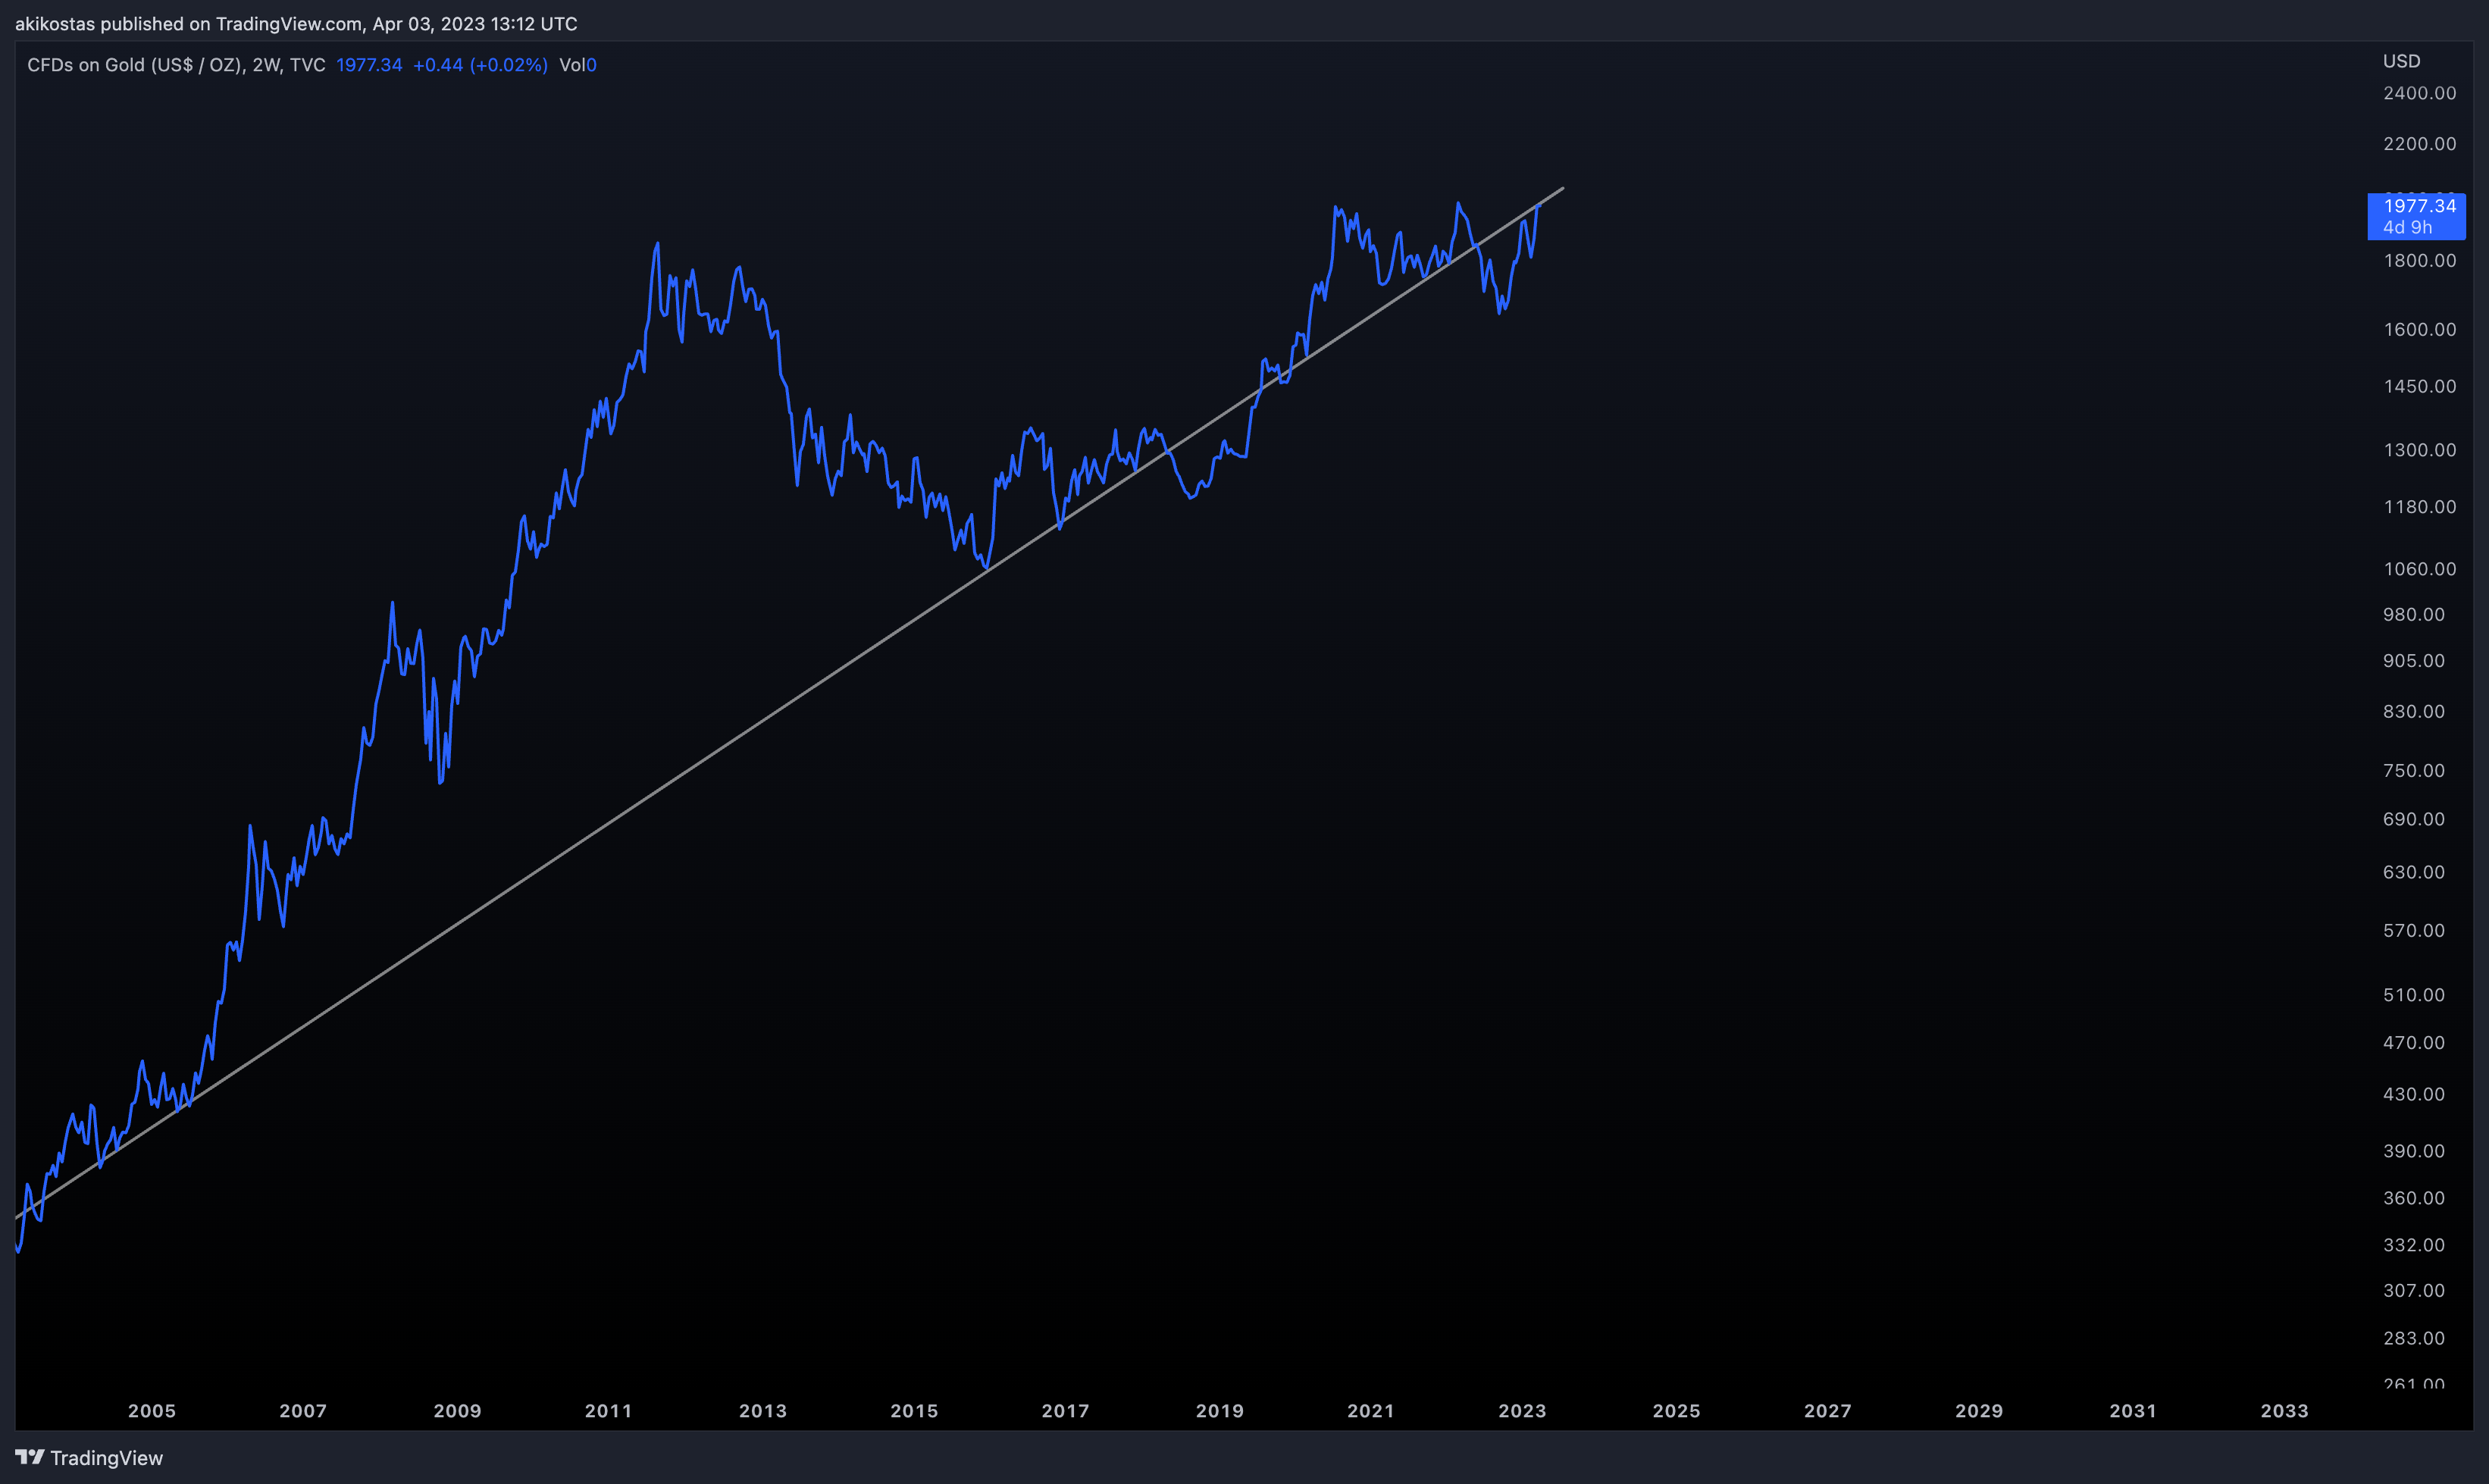
Task: Click the 630.00 price axis label
Action: 2413,873
